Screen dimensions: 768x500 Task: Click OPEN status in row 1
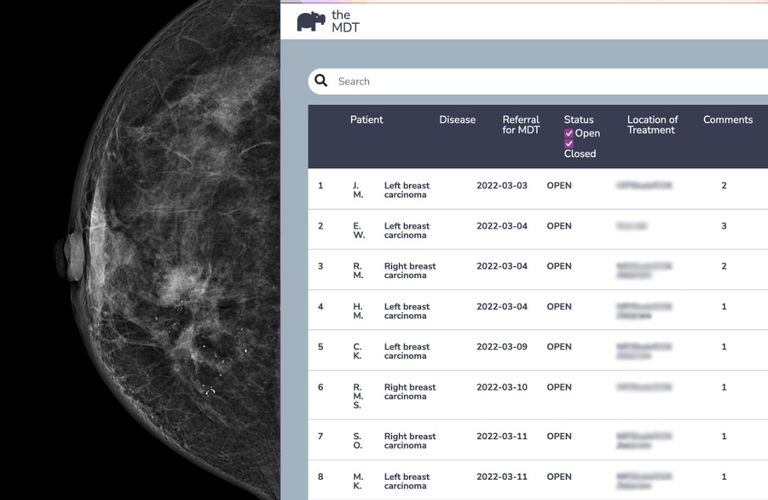(559, 186)
